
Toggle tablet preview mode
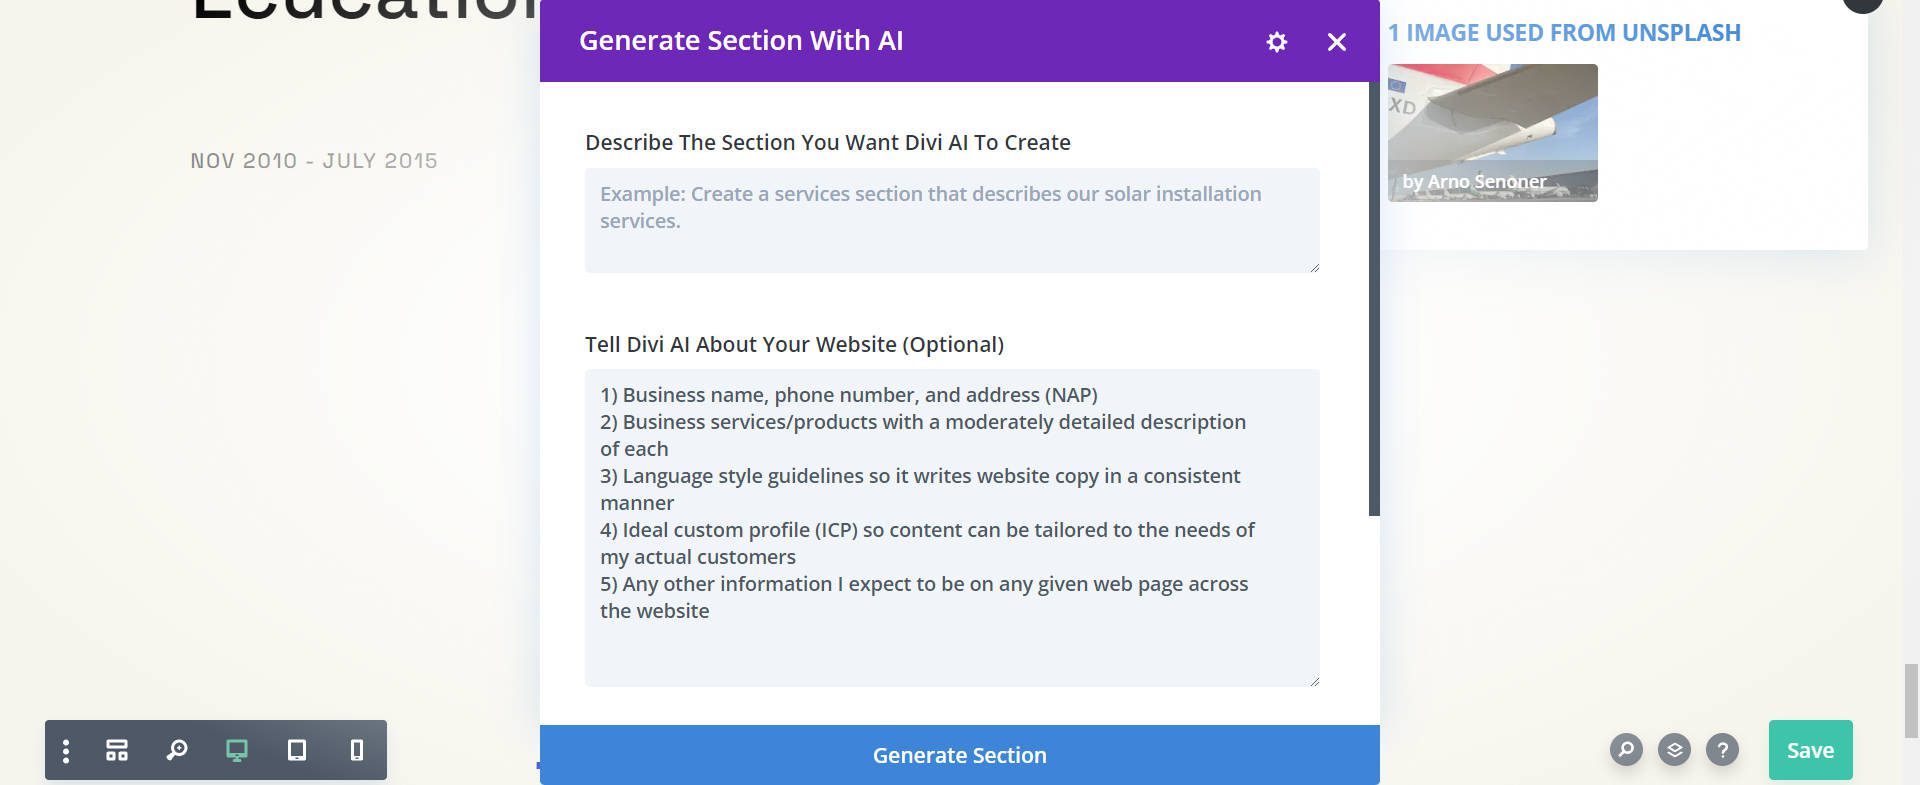point(296,749)
